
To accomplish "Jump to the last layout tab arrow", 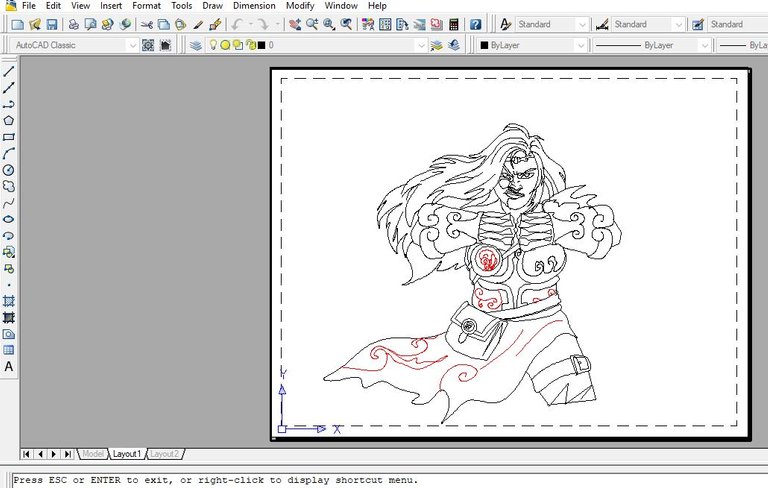I will click(x=68, y=454).
